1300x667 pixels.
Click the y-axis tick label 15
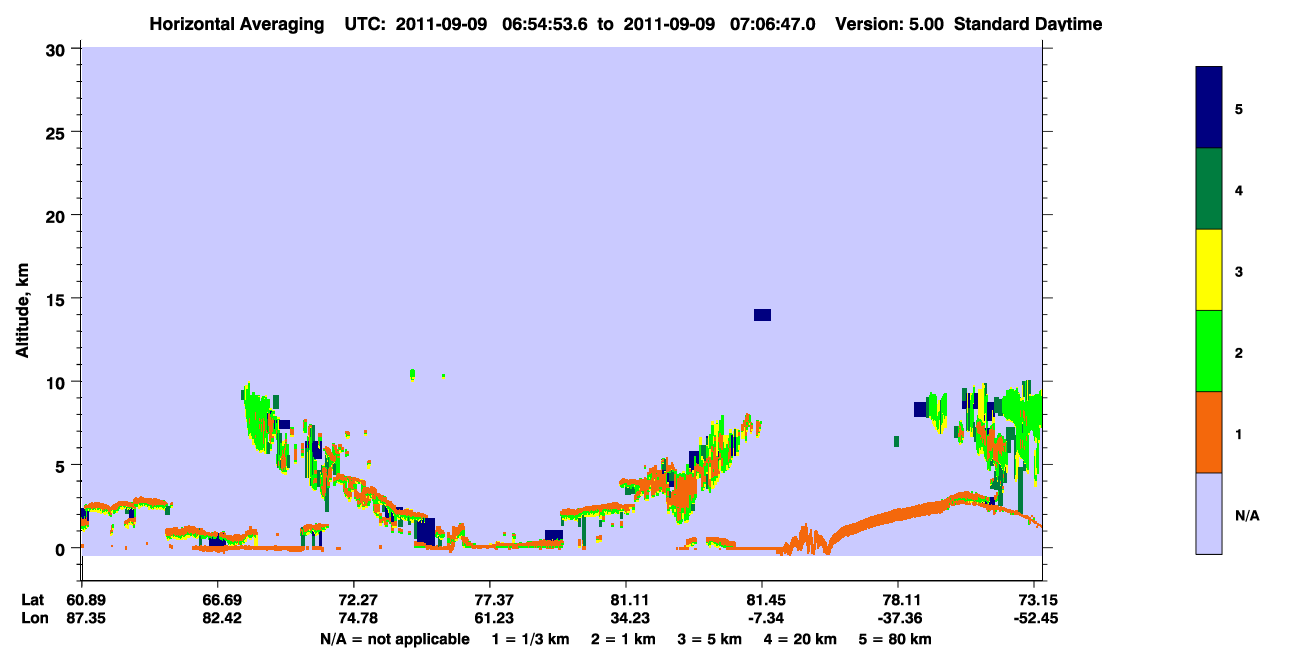(58, 299)
